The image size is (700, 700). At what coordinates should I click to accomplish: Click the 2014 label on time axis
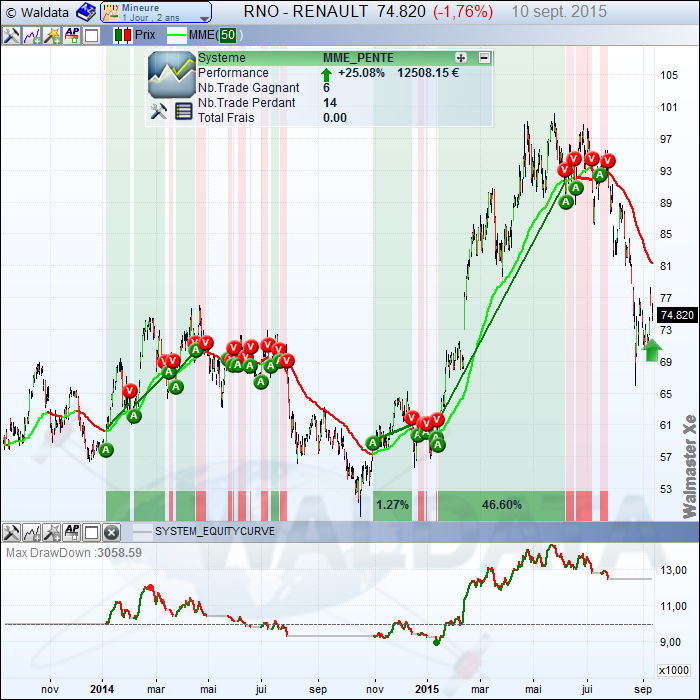click(102, 689)
